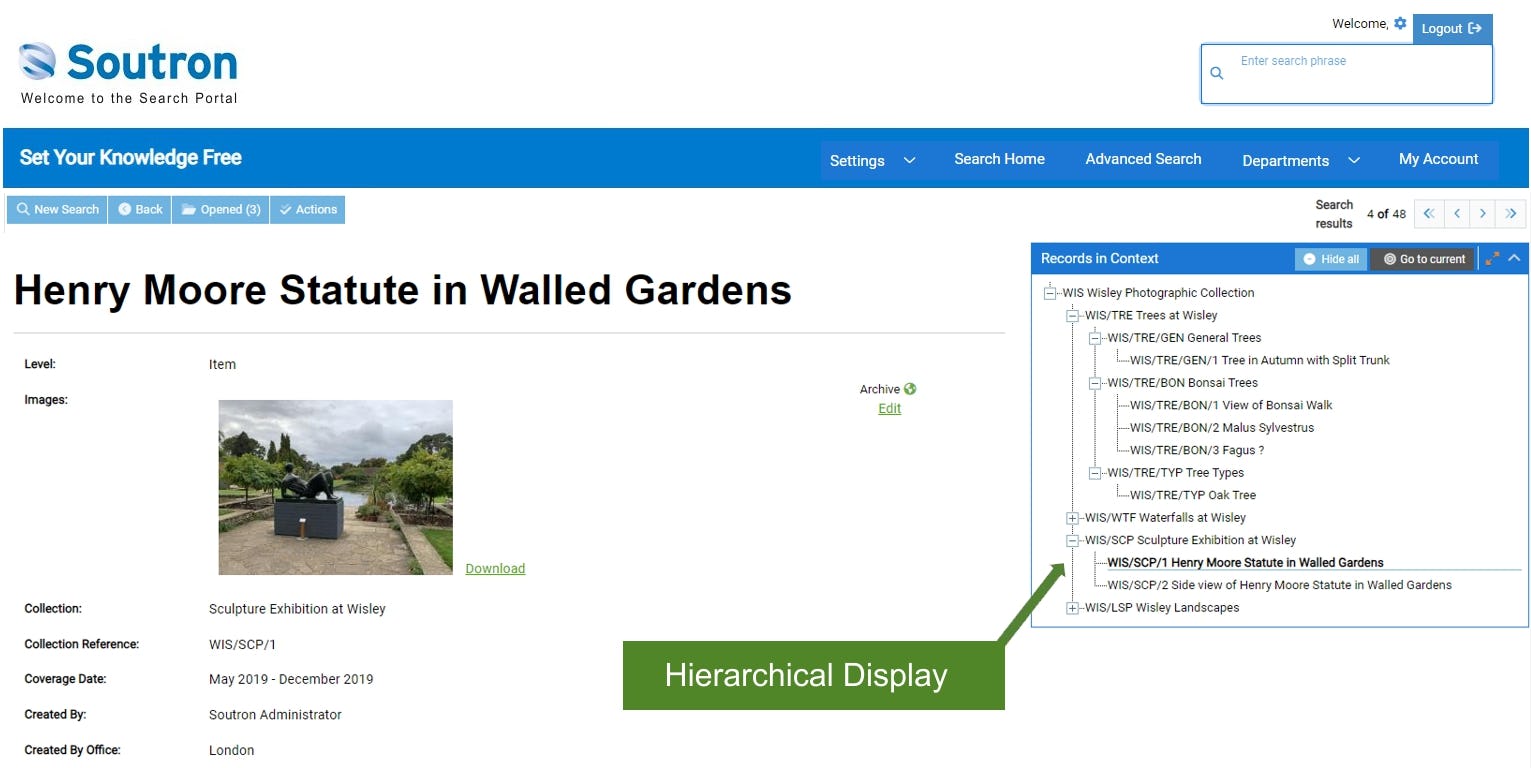Click the Go to current target icon
Screen dimensions: 1531x768
pos(1422,258)
